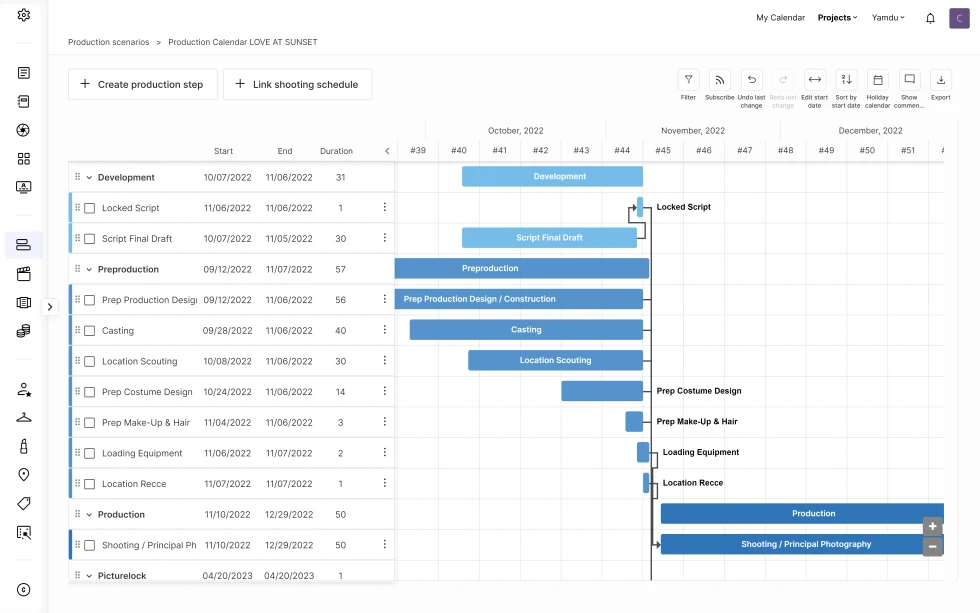Open the cast person-star sidebar icon
The height and width of the screenshot is (613, 980).
tap(24, 389)
